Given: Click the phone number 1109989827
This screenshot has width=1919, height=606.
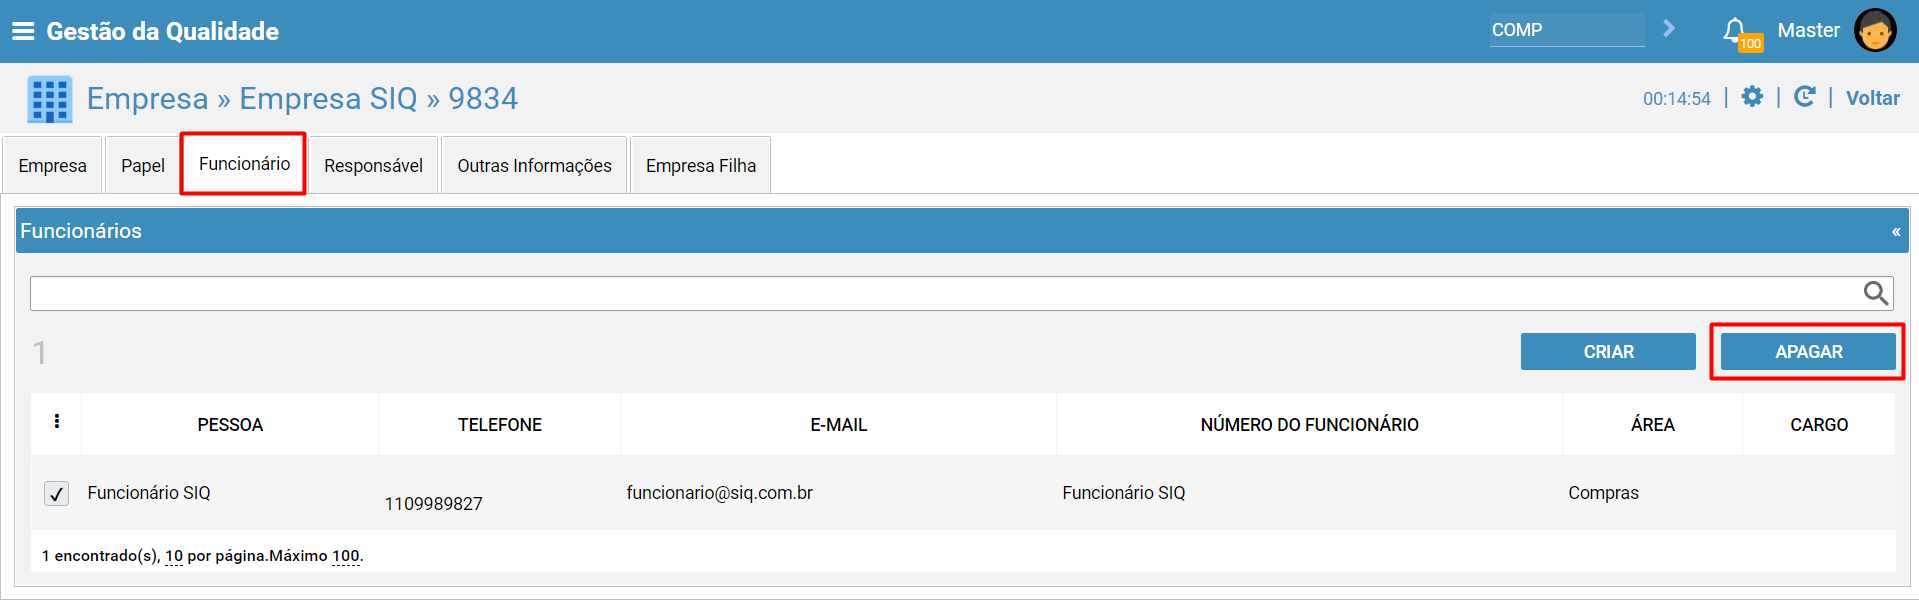Looking at the screenshot, I should click(x=434, y=504).
